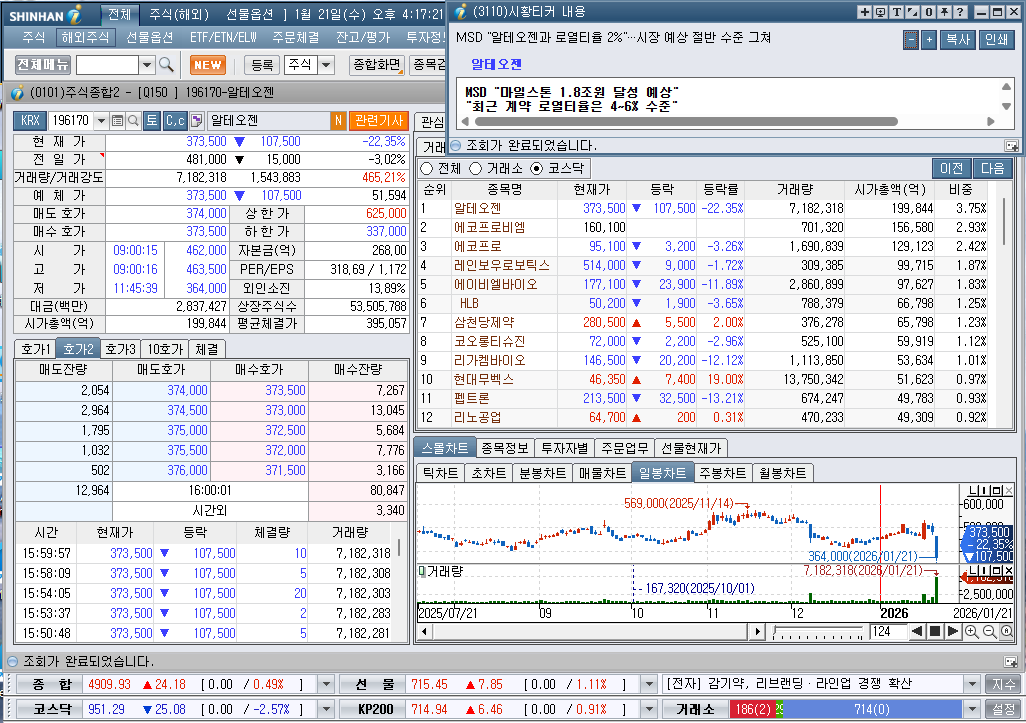Select the 거래소 radio button
Image resolution: width=1026 pixels, height=723 pixels.
(476, 168)
